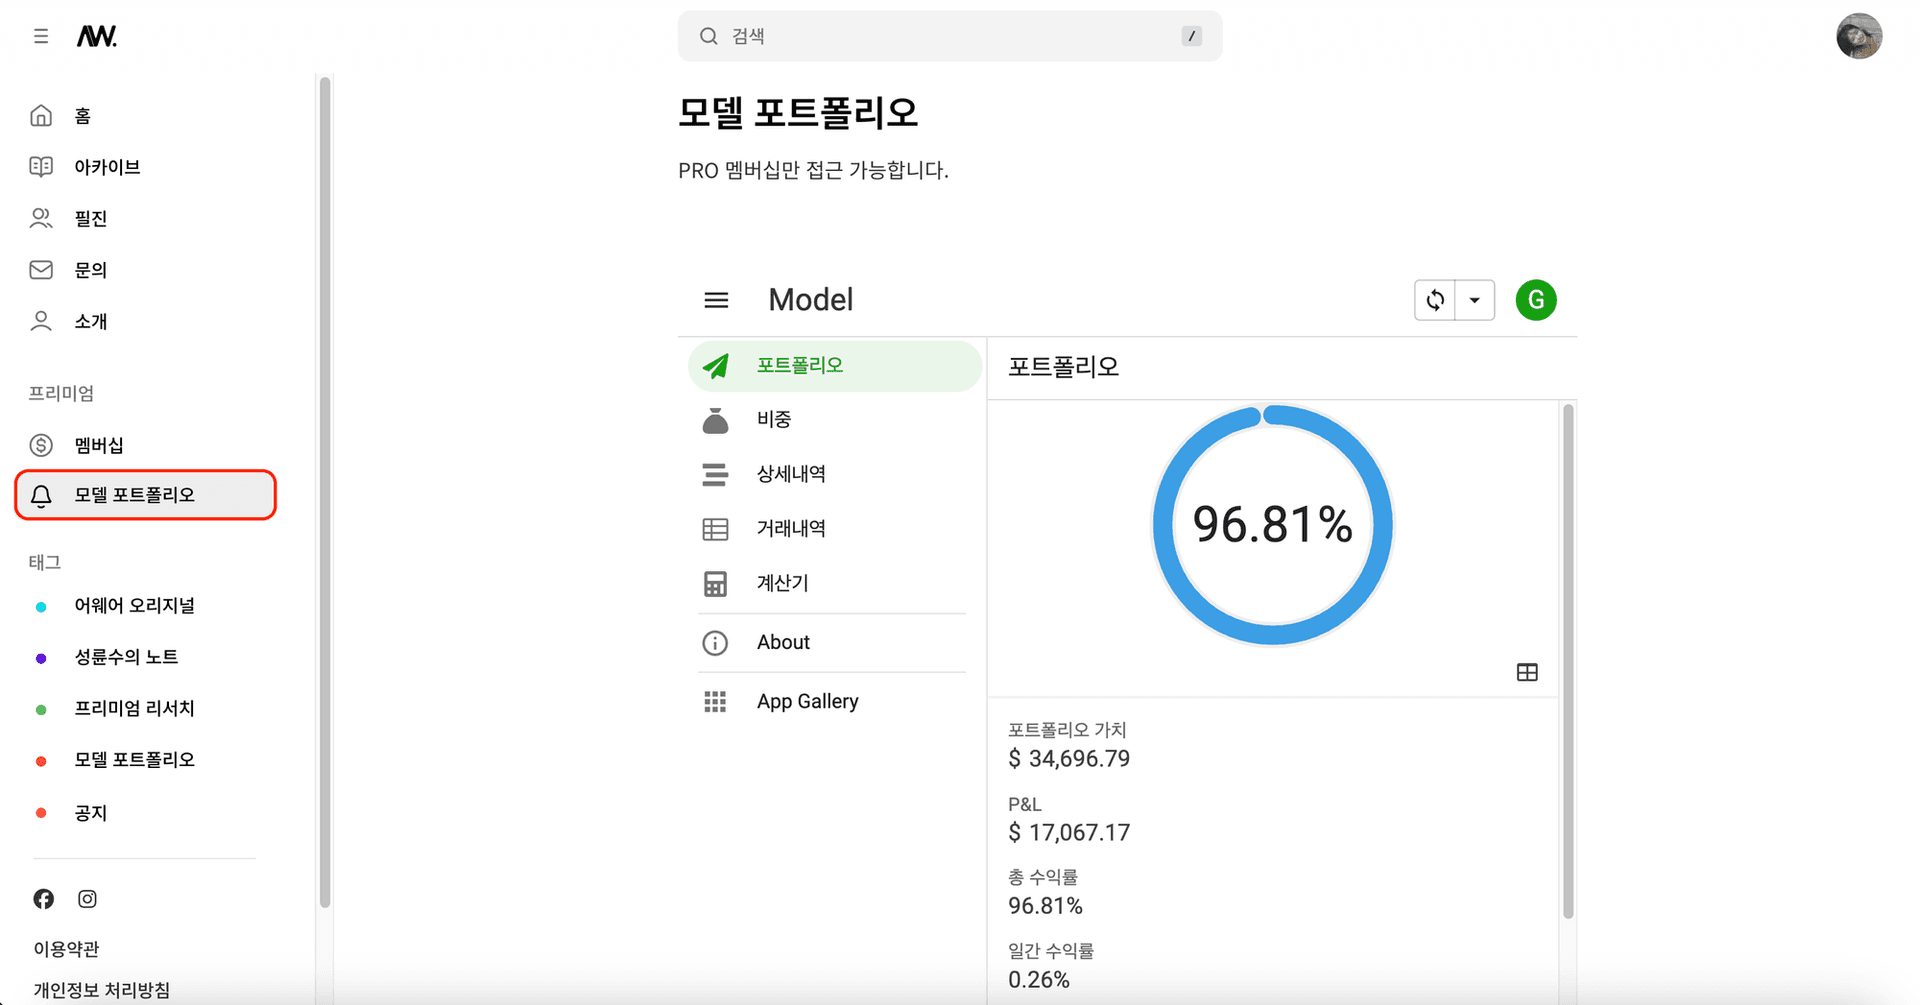
Task: Open the 계산기 calculator icon
Action: click(715, 583)
